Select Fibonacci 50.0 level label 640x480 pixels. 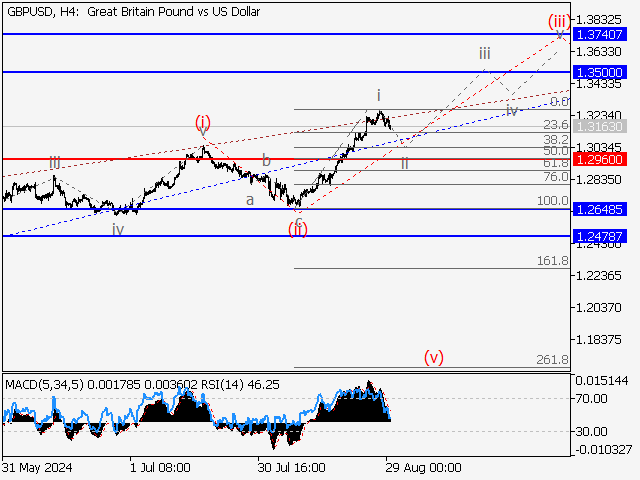tap(556, 151)
